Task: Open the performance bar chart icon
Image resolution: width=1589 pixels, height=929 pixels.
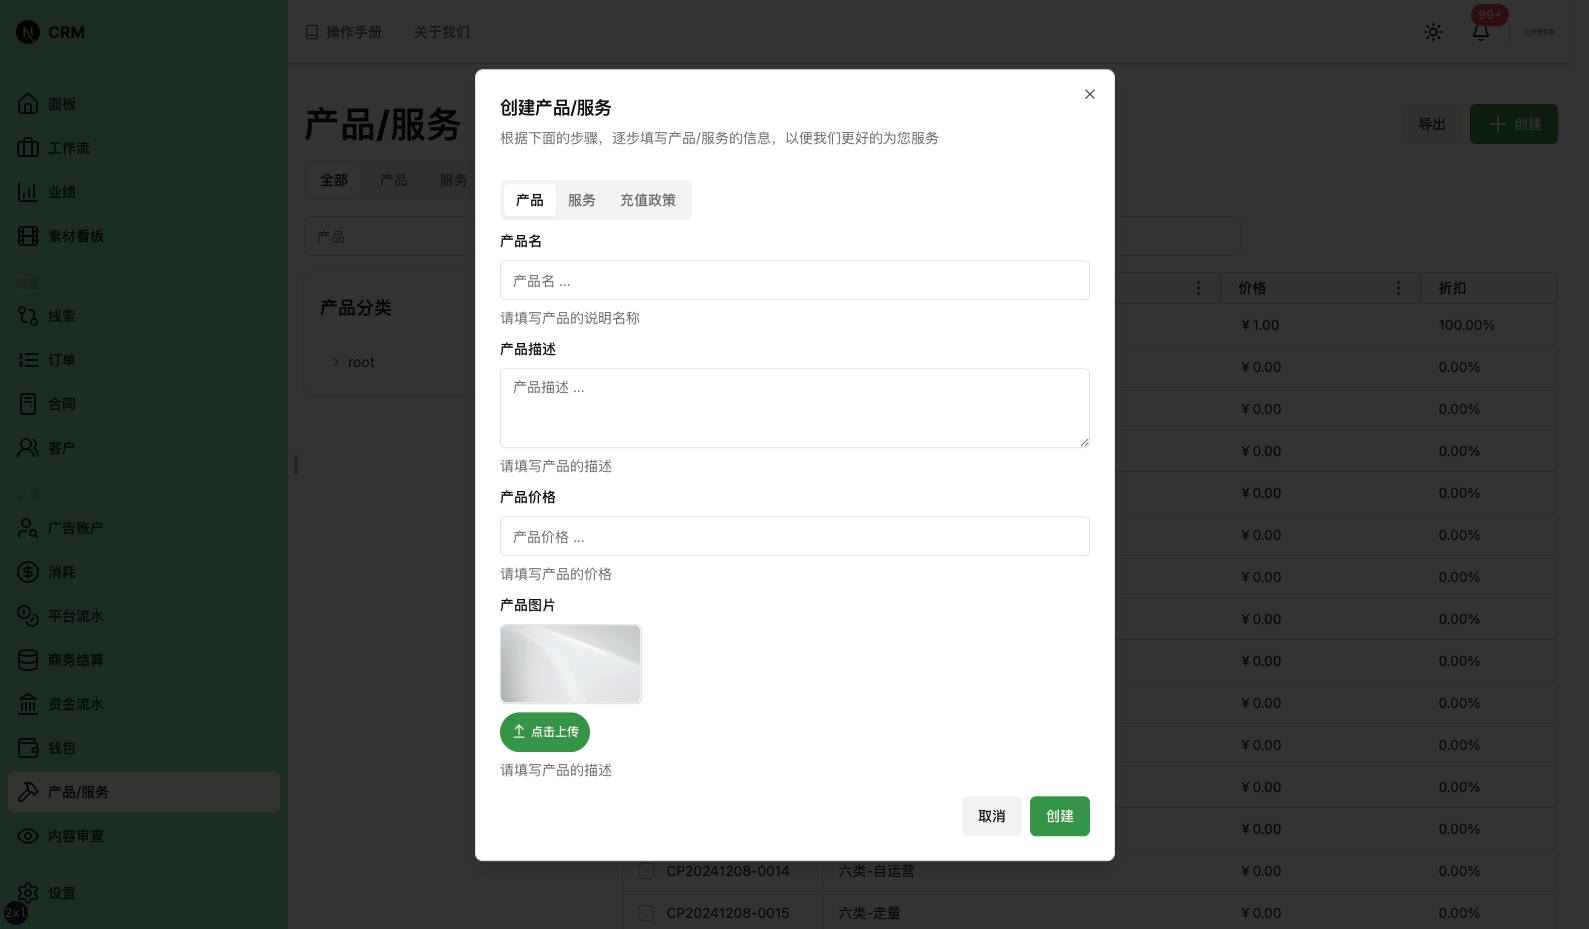Action: pos(28,192)
